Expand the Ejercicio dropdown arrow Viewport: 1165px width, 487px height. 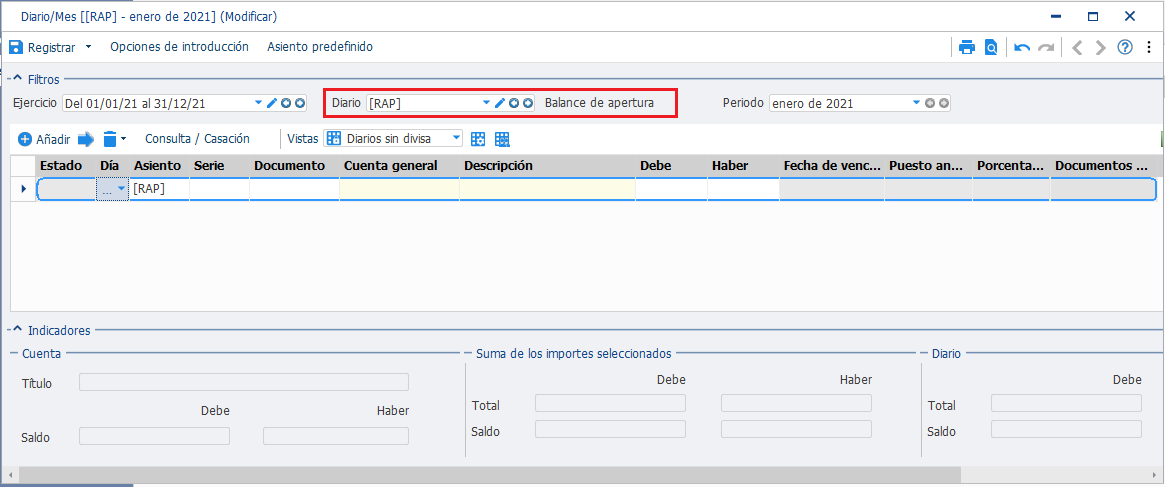point(259,103)
